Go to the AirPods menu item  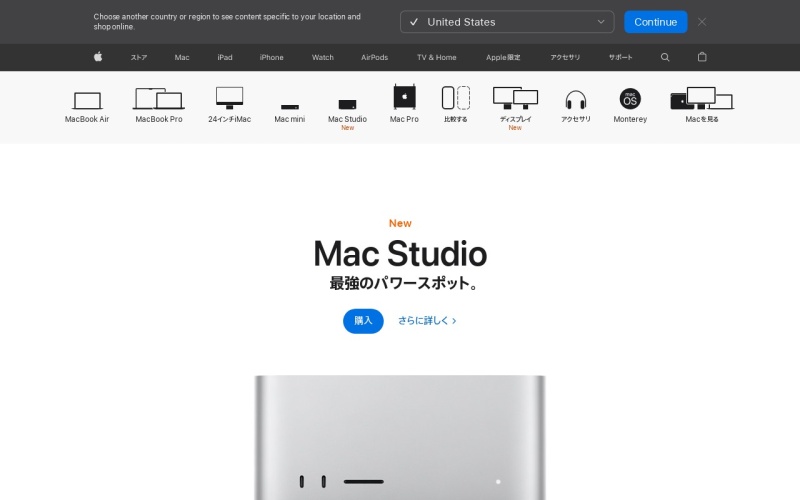(x=375, y=57)
